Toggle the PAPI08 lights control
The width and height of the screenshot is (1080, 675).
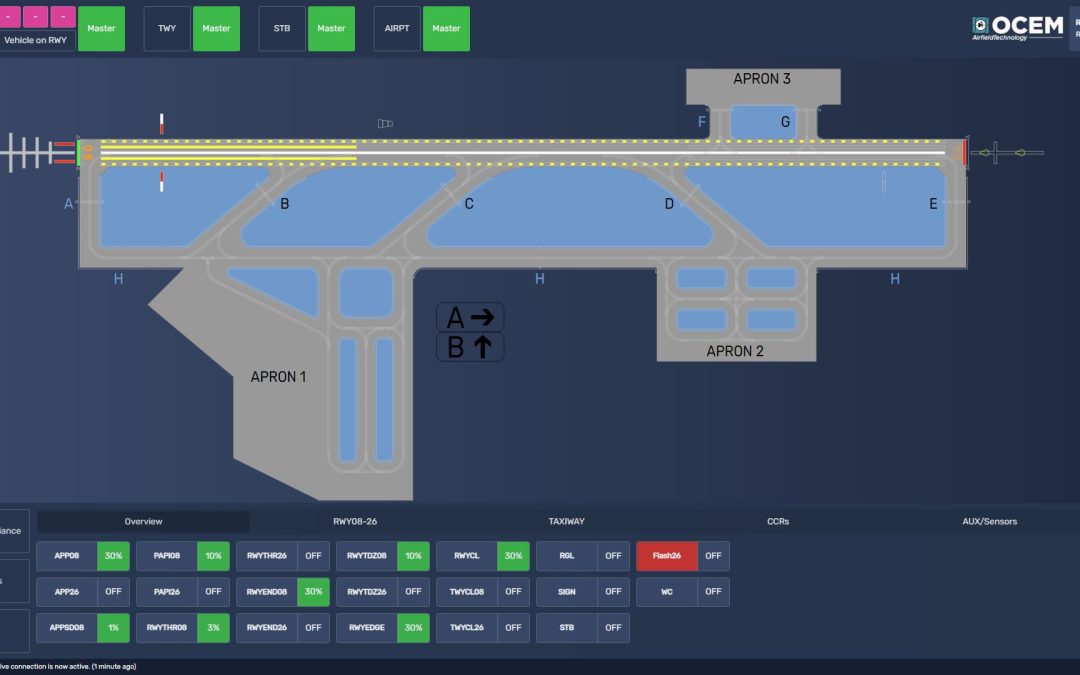coord(183,556)
